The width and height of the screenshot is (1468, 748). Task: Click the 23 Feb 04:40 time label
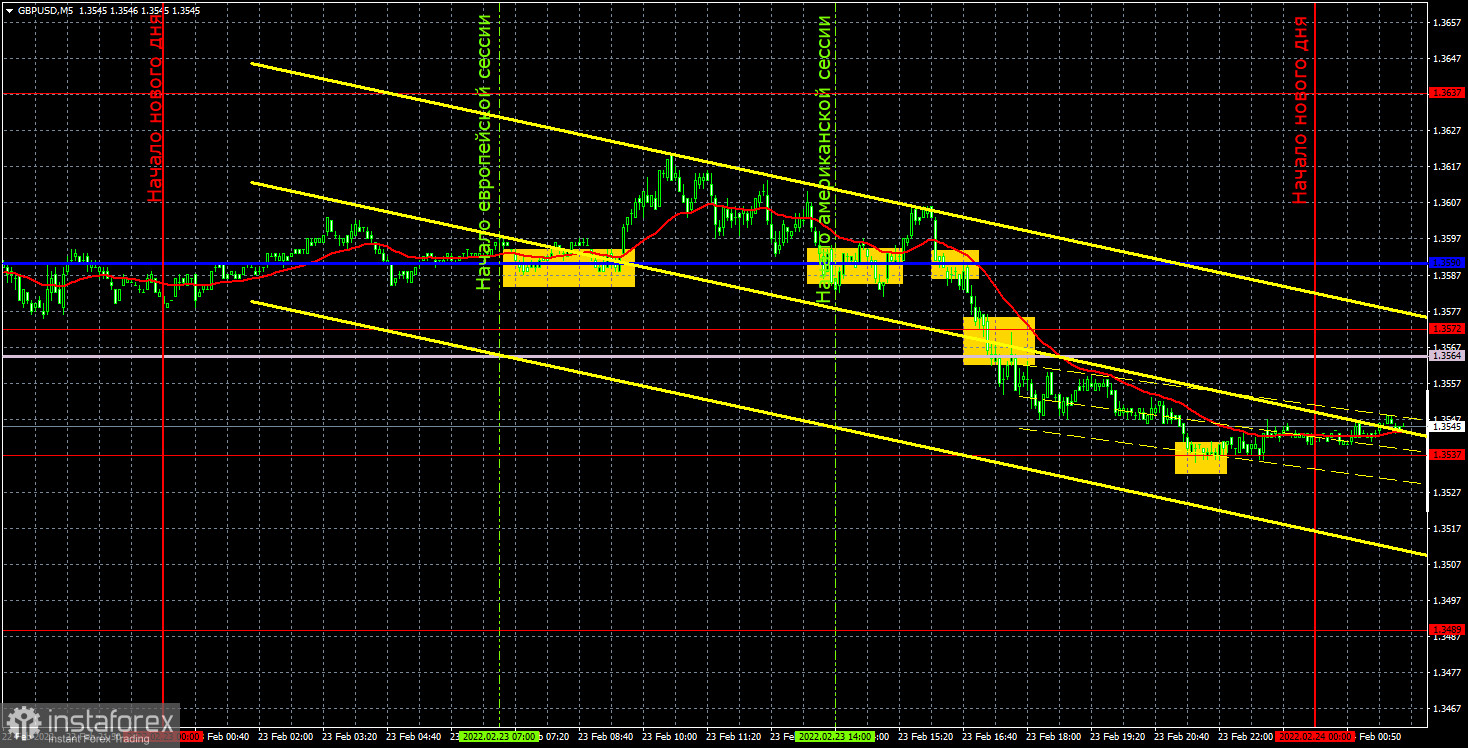point(413,736)
